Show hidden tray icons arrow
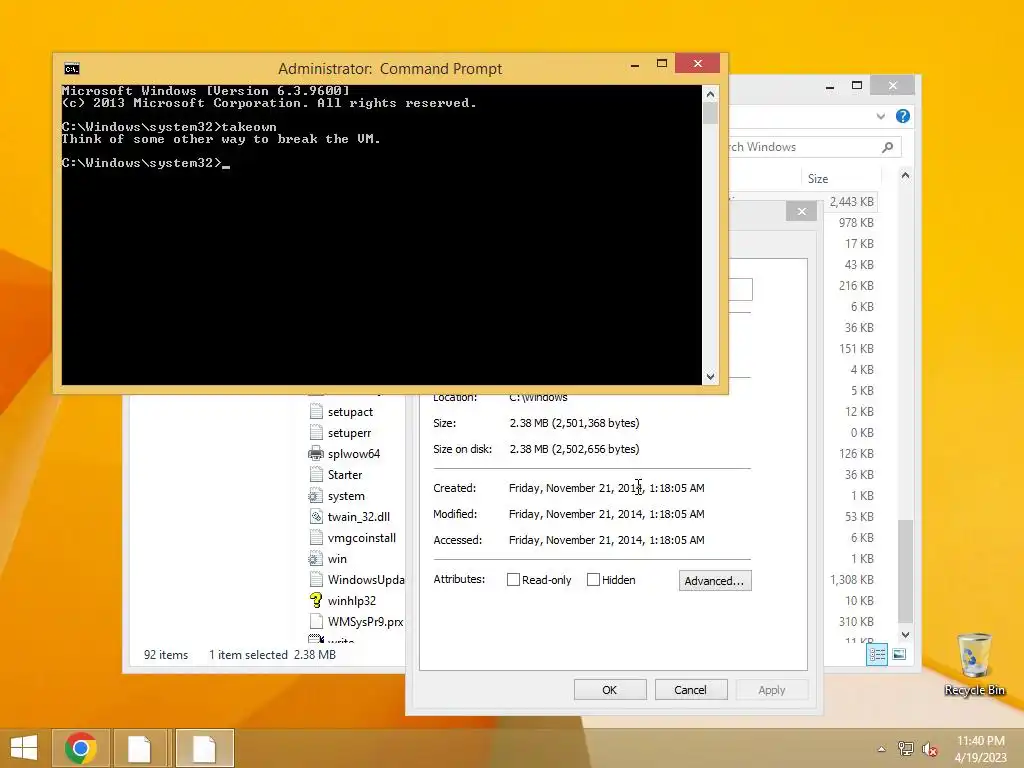This screenshot has width=1024, height=768. (x=882, y=749)
